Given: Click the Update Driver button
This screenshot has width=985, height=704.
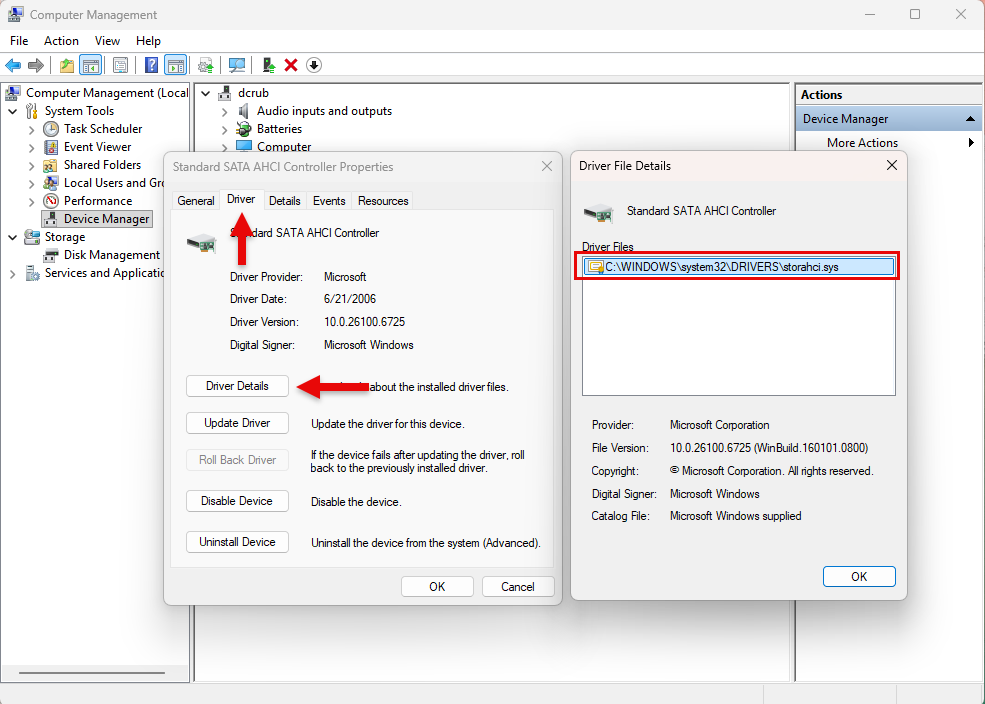Looking at the screenshot, I should tap(237, 423).
